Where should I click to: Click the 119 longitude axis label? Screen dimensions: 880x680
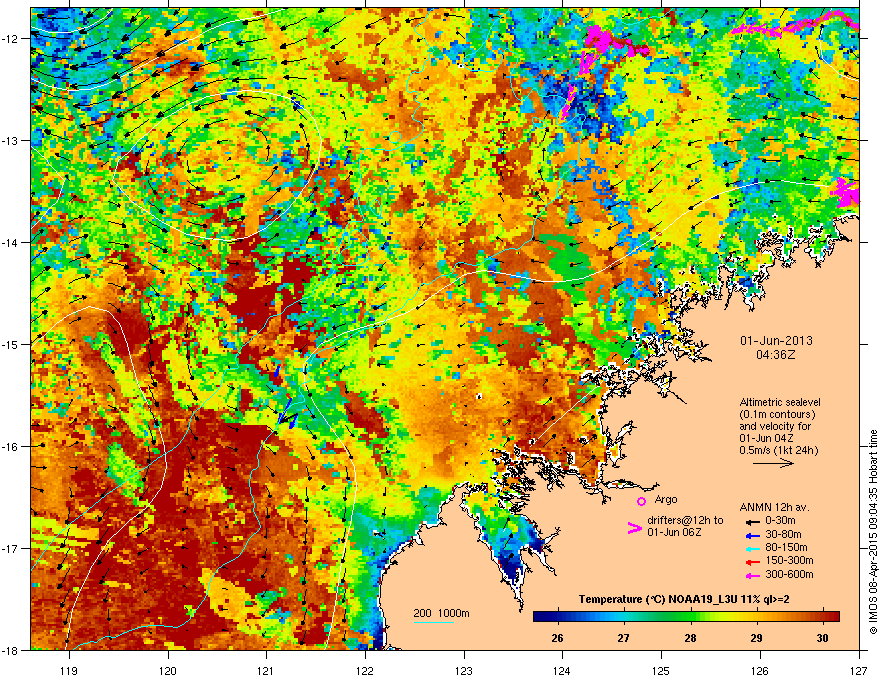pos(69,670)
